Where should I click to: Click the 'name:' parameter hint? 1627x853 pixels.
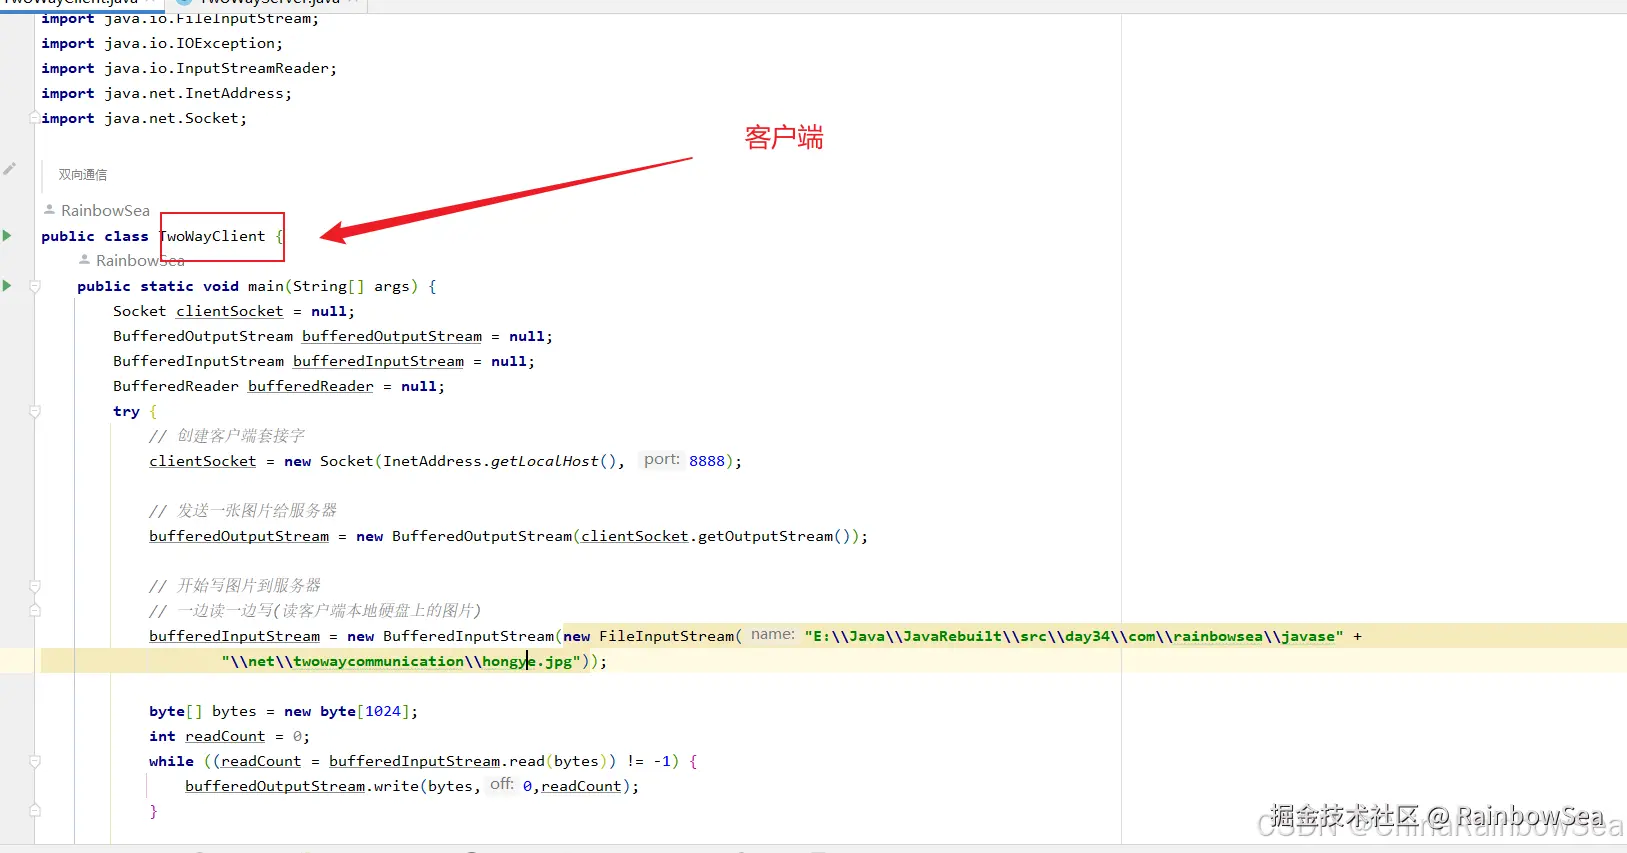click(x=772, y=635)
